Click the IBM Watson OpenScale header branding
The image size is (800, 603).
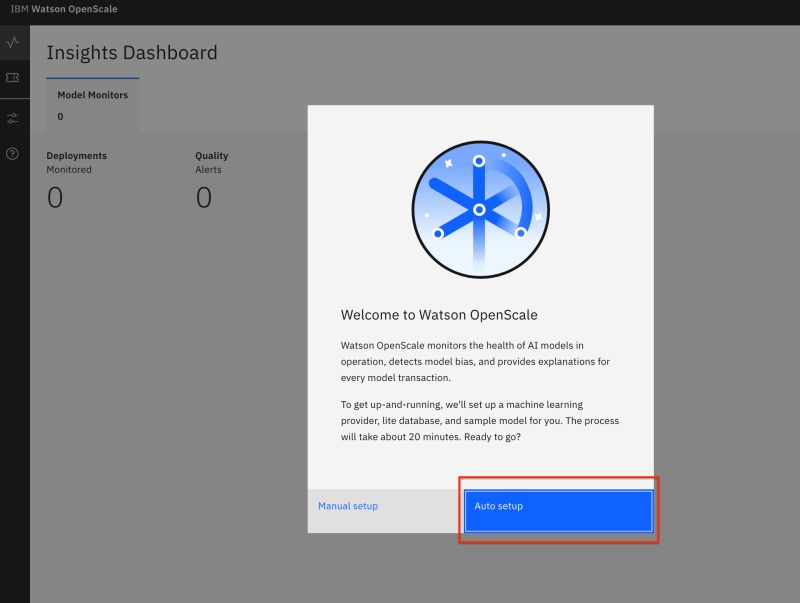click(x=62, y=9)
